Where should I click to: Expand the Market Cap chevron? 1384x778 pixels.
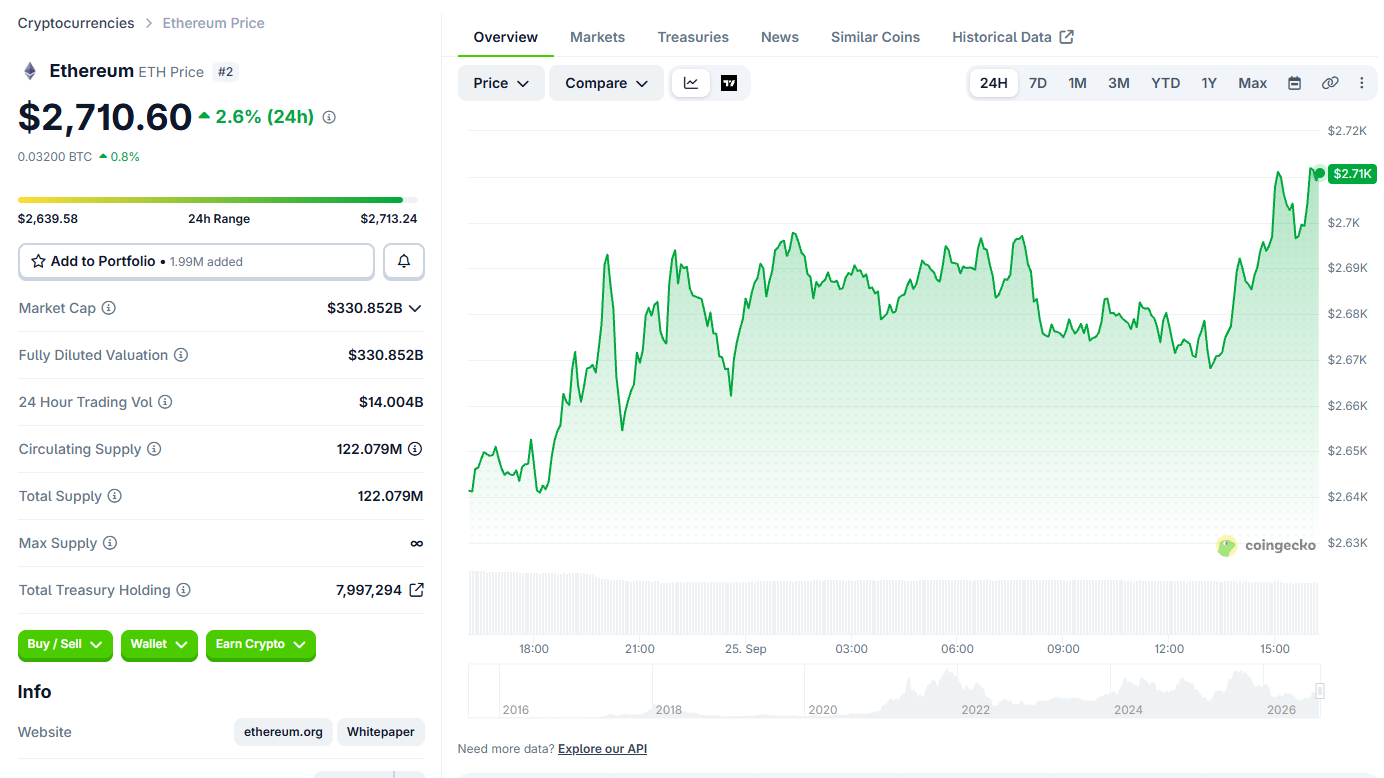pyautogui.click(x=415, y=308)
